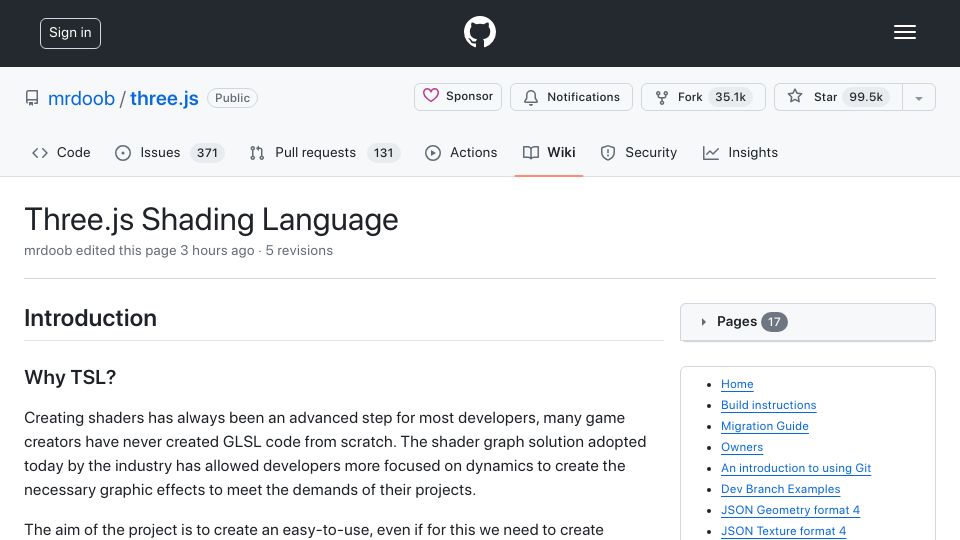Screen dimensions: 960x540
Task: Click the Public visibility badge
Action: (232, 98)
